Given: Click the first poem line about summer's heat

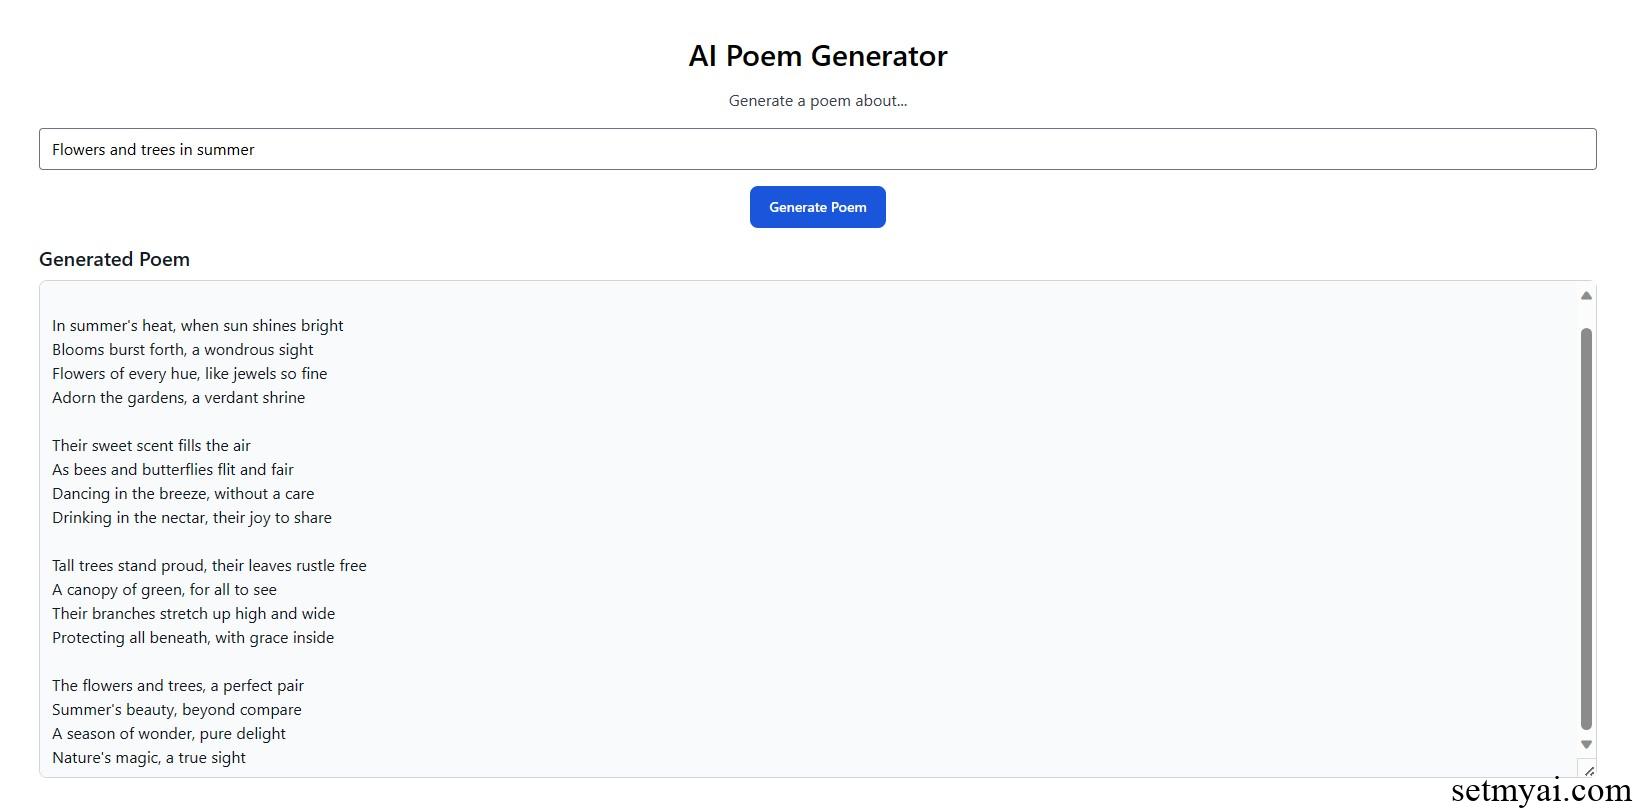Looking at the screenshot, I should tap(197, 325).
